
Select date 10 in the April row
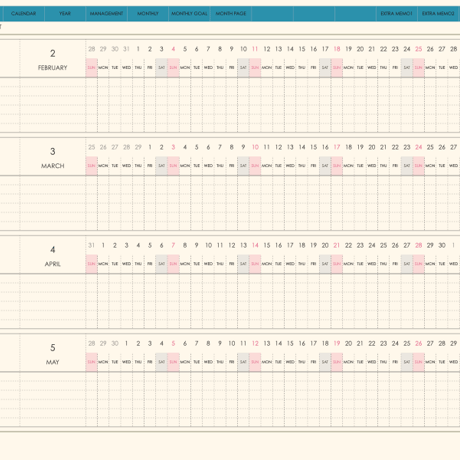[208, 245]
